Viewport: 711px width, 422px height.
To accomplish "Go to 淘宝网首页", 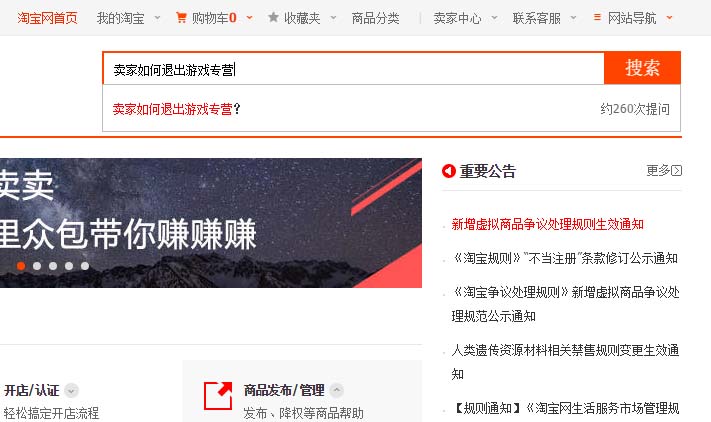I will point(48,18).
